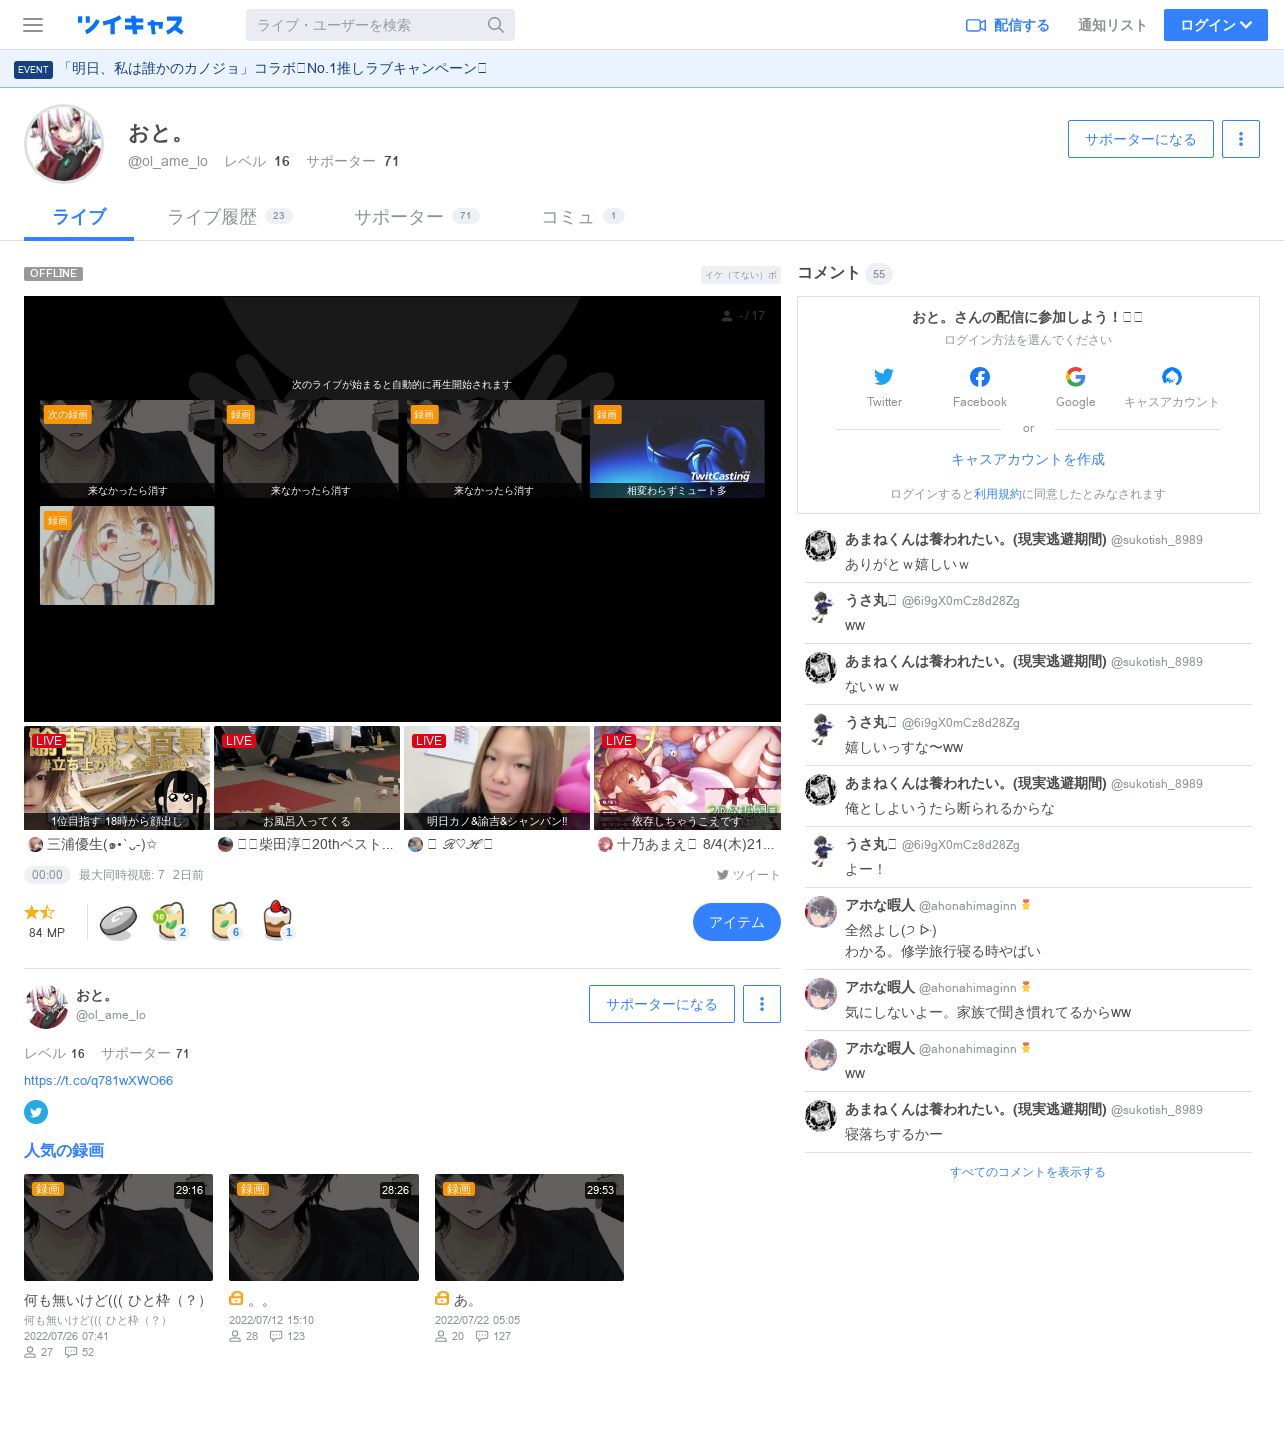Switch to the コミュ tab
1284x1444 pixels.
[583, 217]
